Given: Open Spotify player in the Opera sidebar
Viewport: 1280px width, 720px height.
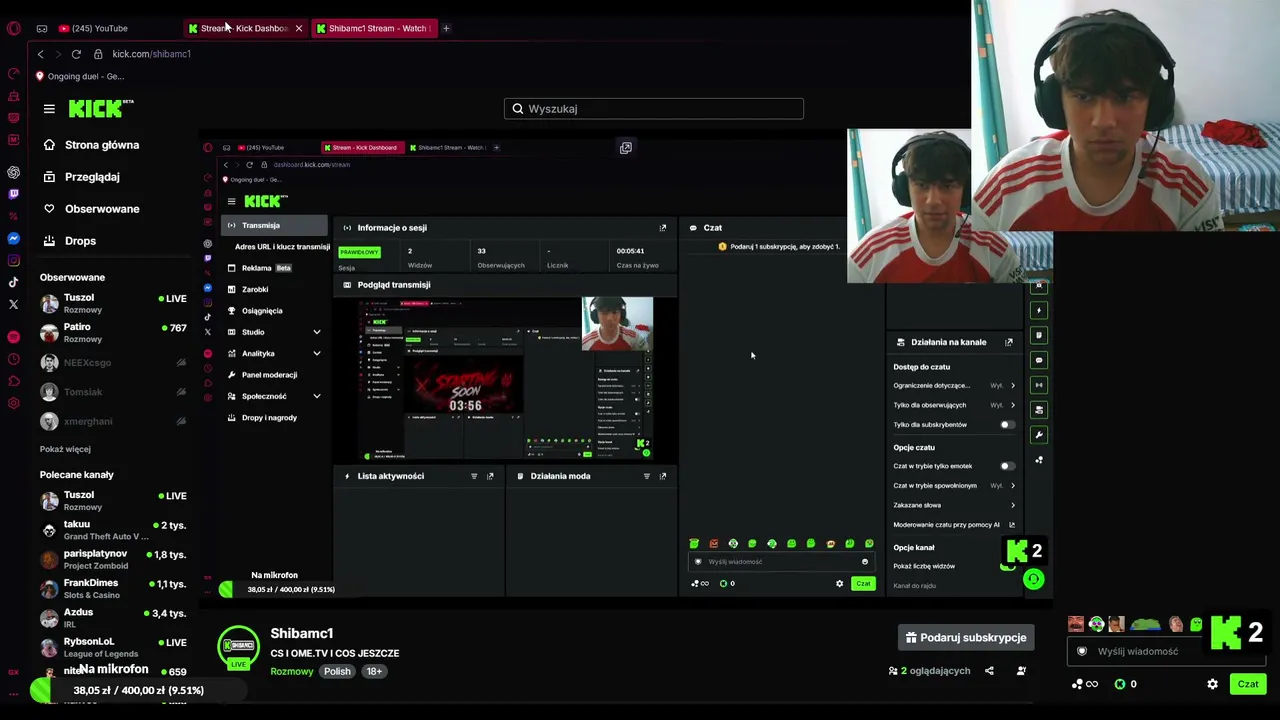Looking at the screenshot, I should click(x=14, y=337).
